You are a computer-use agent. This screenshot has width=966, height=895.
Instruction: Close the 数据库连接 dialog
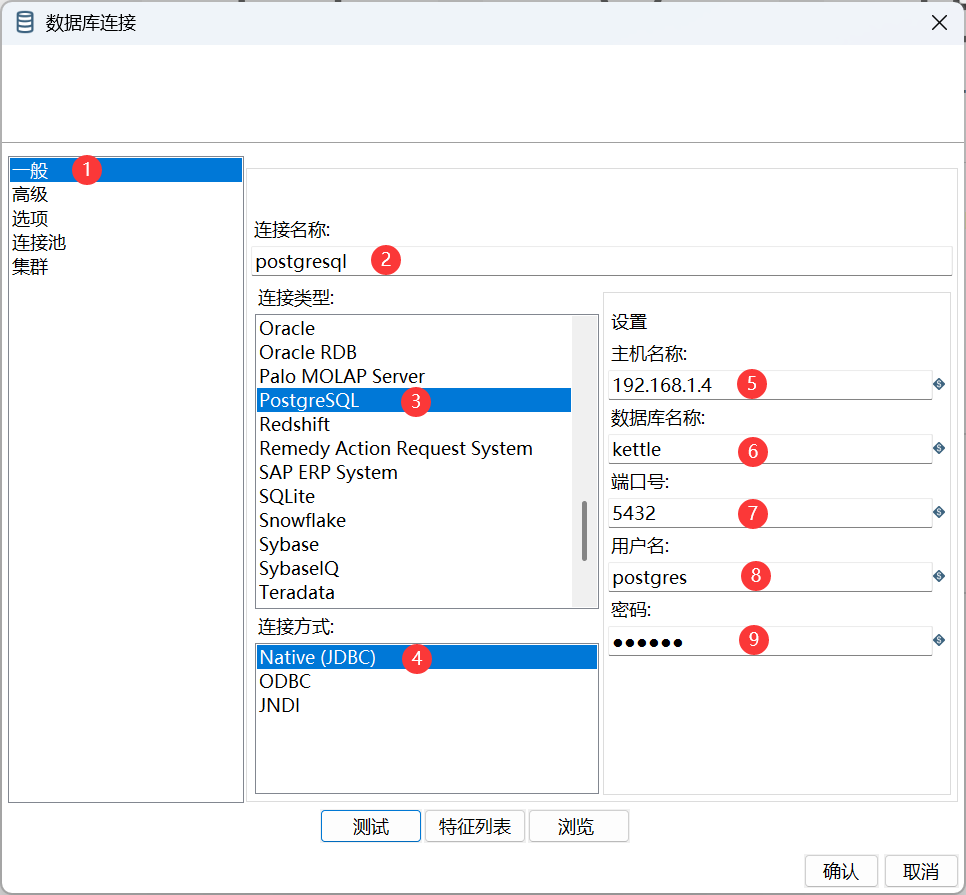939,23
